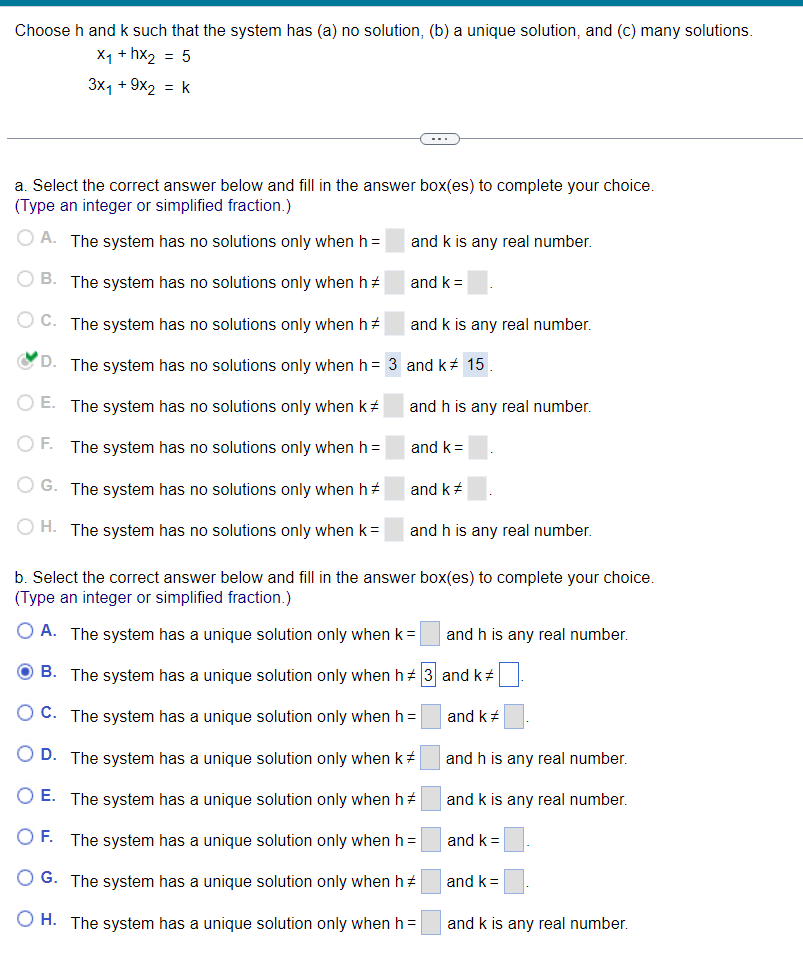The image size is (803, 967).
Task: Select option G in part a
Action: point(26,484)
